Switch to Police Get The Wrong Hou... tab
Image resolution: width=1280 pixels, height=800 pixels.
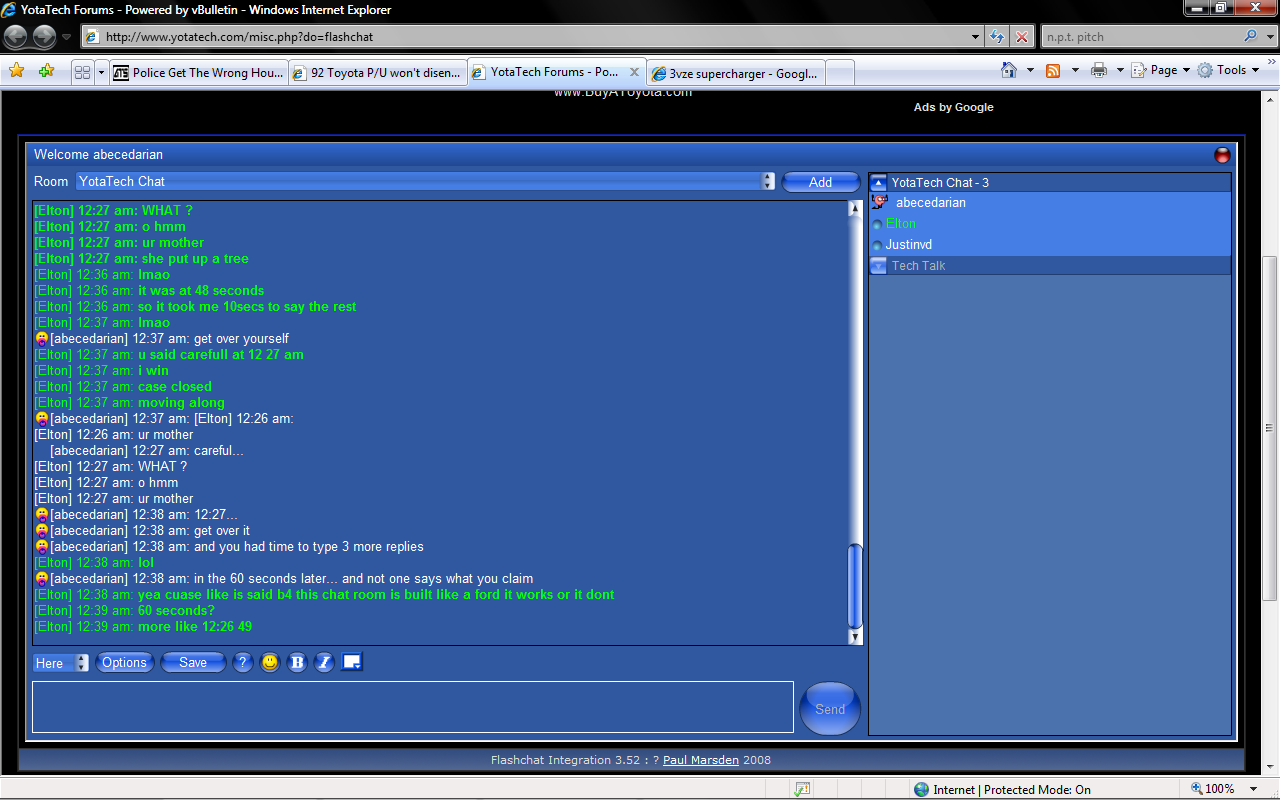click(x=199, y=73)
